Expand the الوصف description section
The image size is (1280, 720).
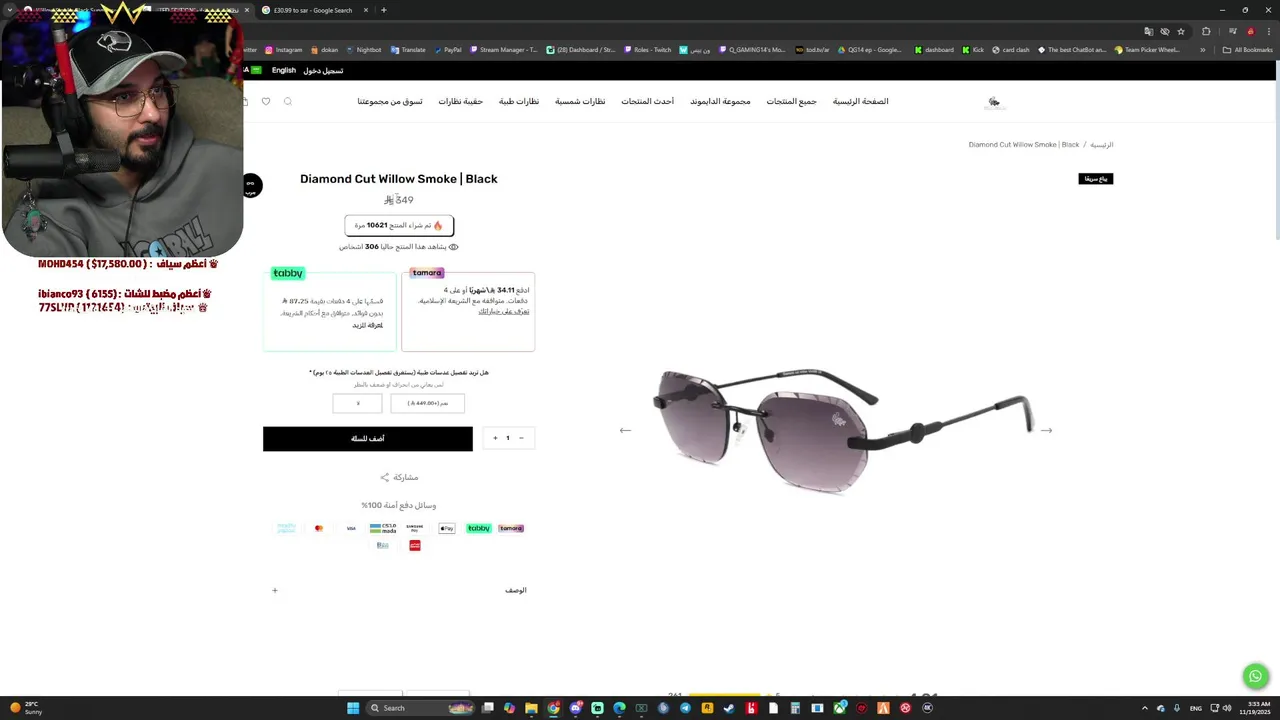[395, 590]
